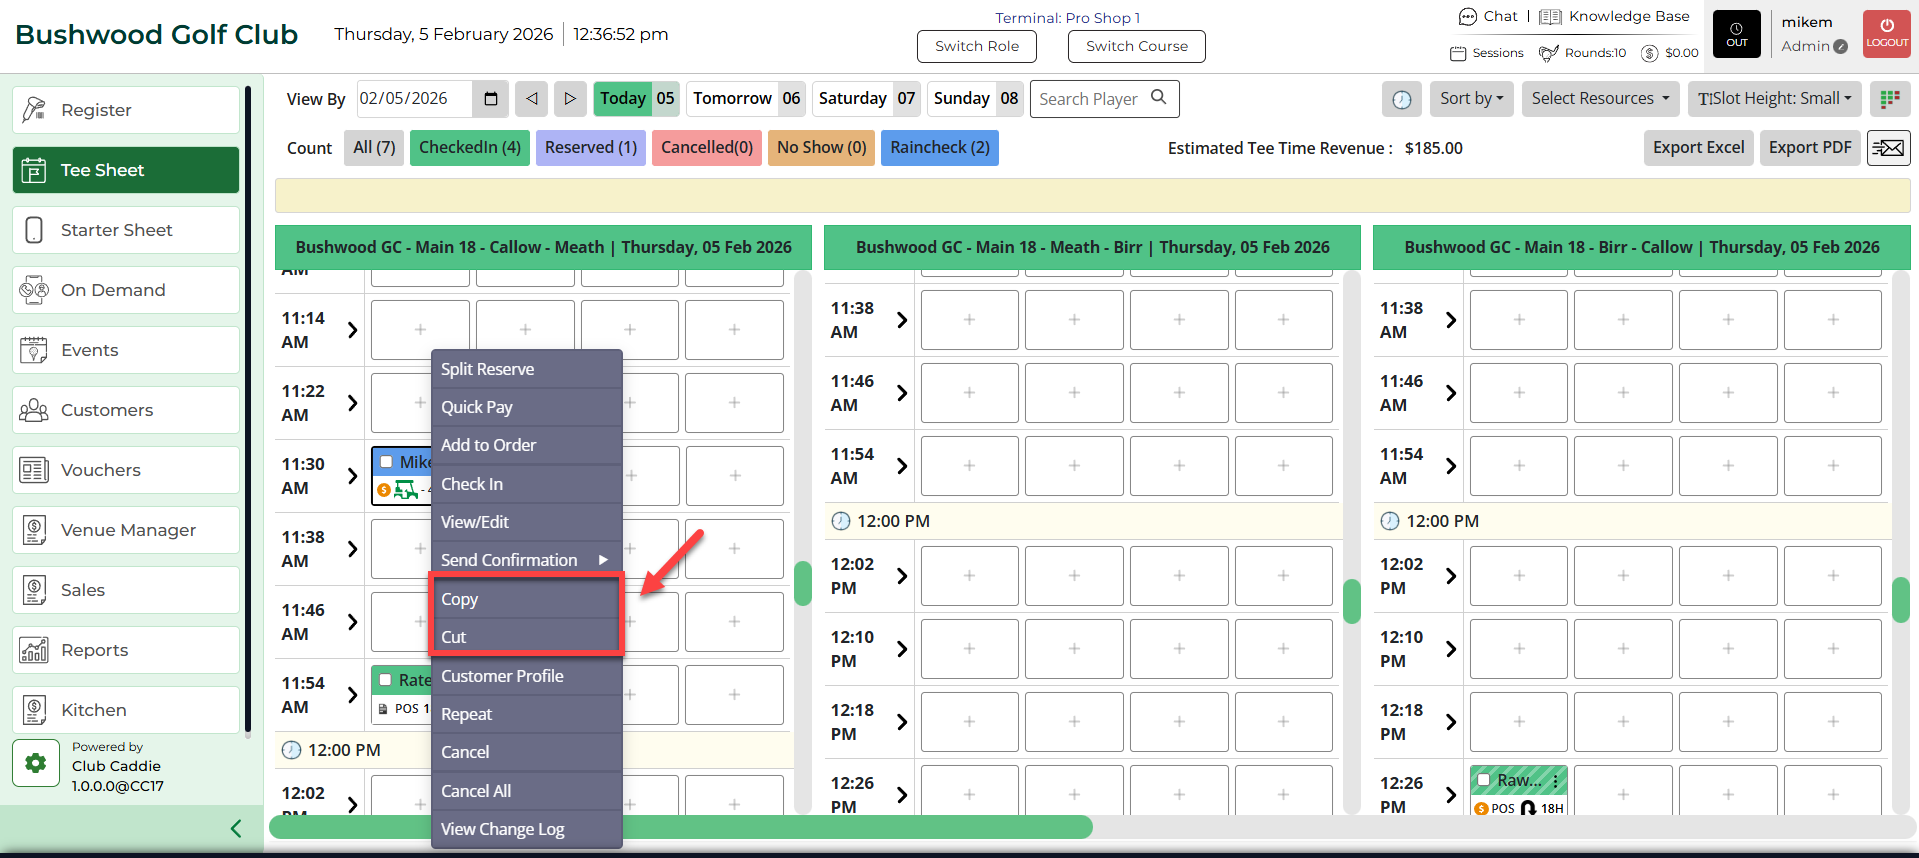Image resolution: width=1919 pixels, height=858 pixels.
Task: Go to previous day arrow
Action: pos(532,98)
